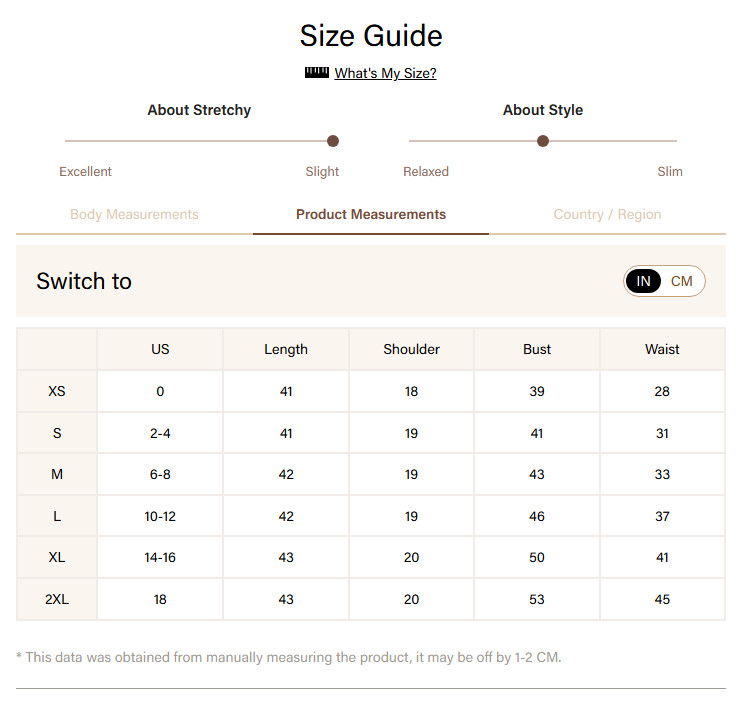The image size is (742, 701).
Task: Click the Size Guide heading
Action: point(371,36)
